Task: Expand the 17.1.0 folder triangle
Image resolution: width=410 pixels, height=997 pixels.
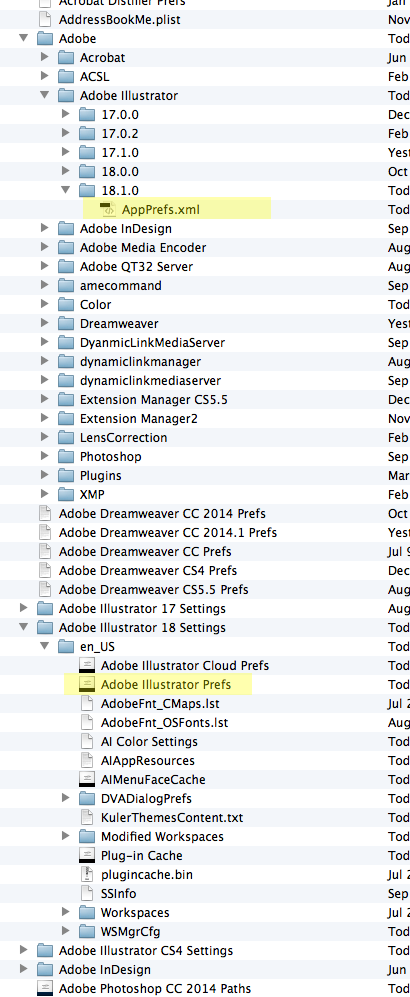Action: (x=65, y=153)
